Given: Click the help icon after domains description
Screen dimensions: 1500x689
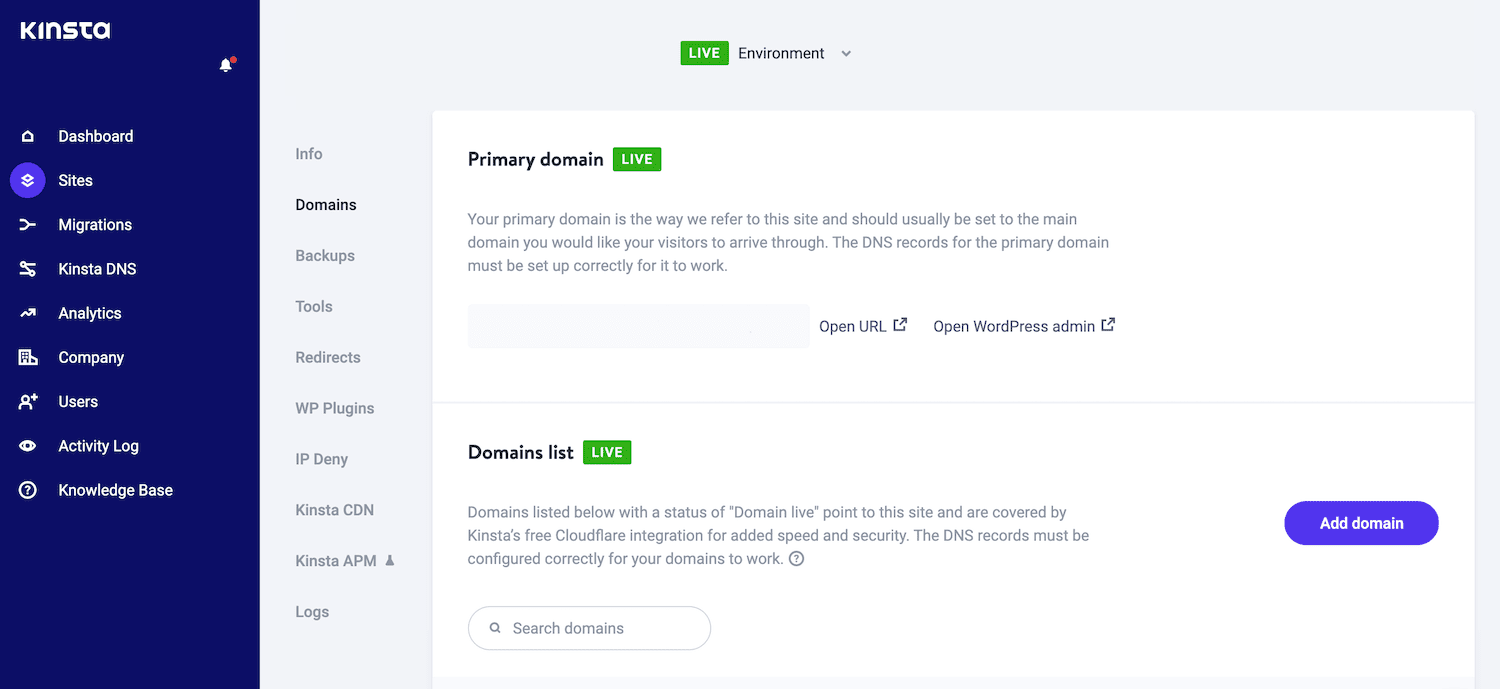Looking at the screenshot, I should [x=796, y=559].
